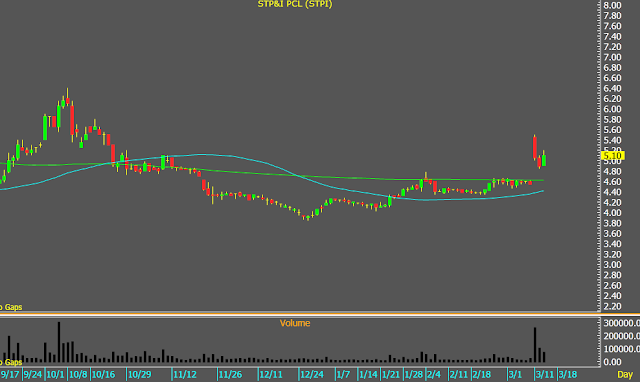Select the 100000.0 volume axis label
640x382 pixels.
[621, 349]
